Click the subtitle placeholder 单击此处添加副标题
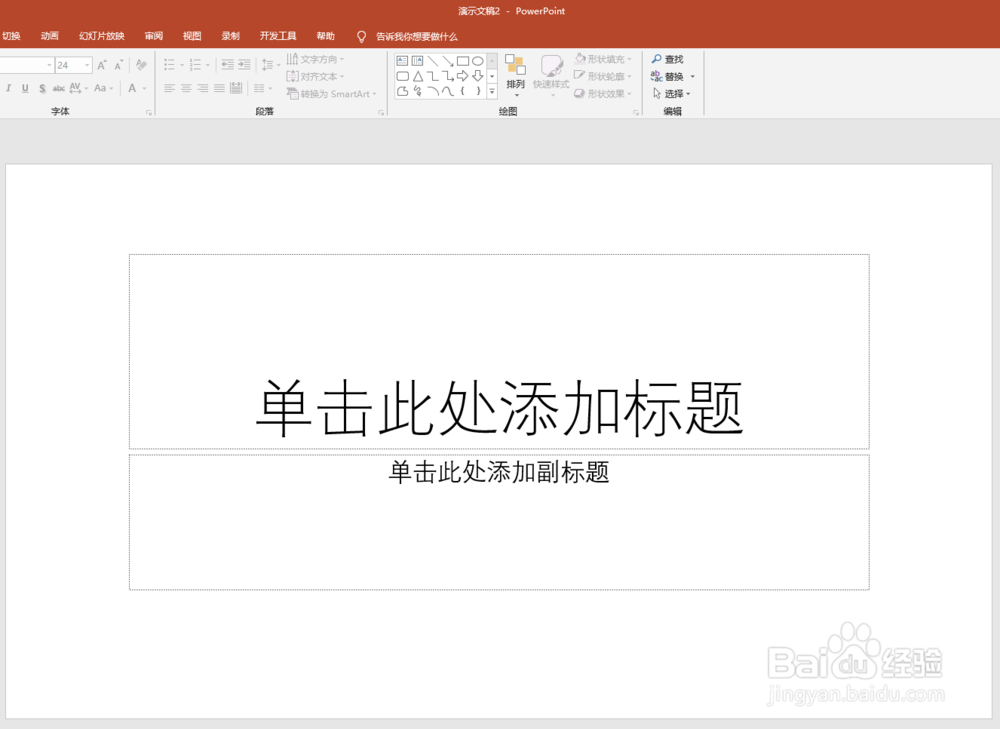The width and height of the screenshot is (1000, 729). (499, 474)
